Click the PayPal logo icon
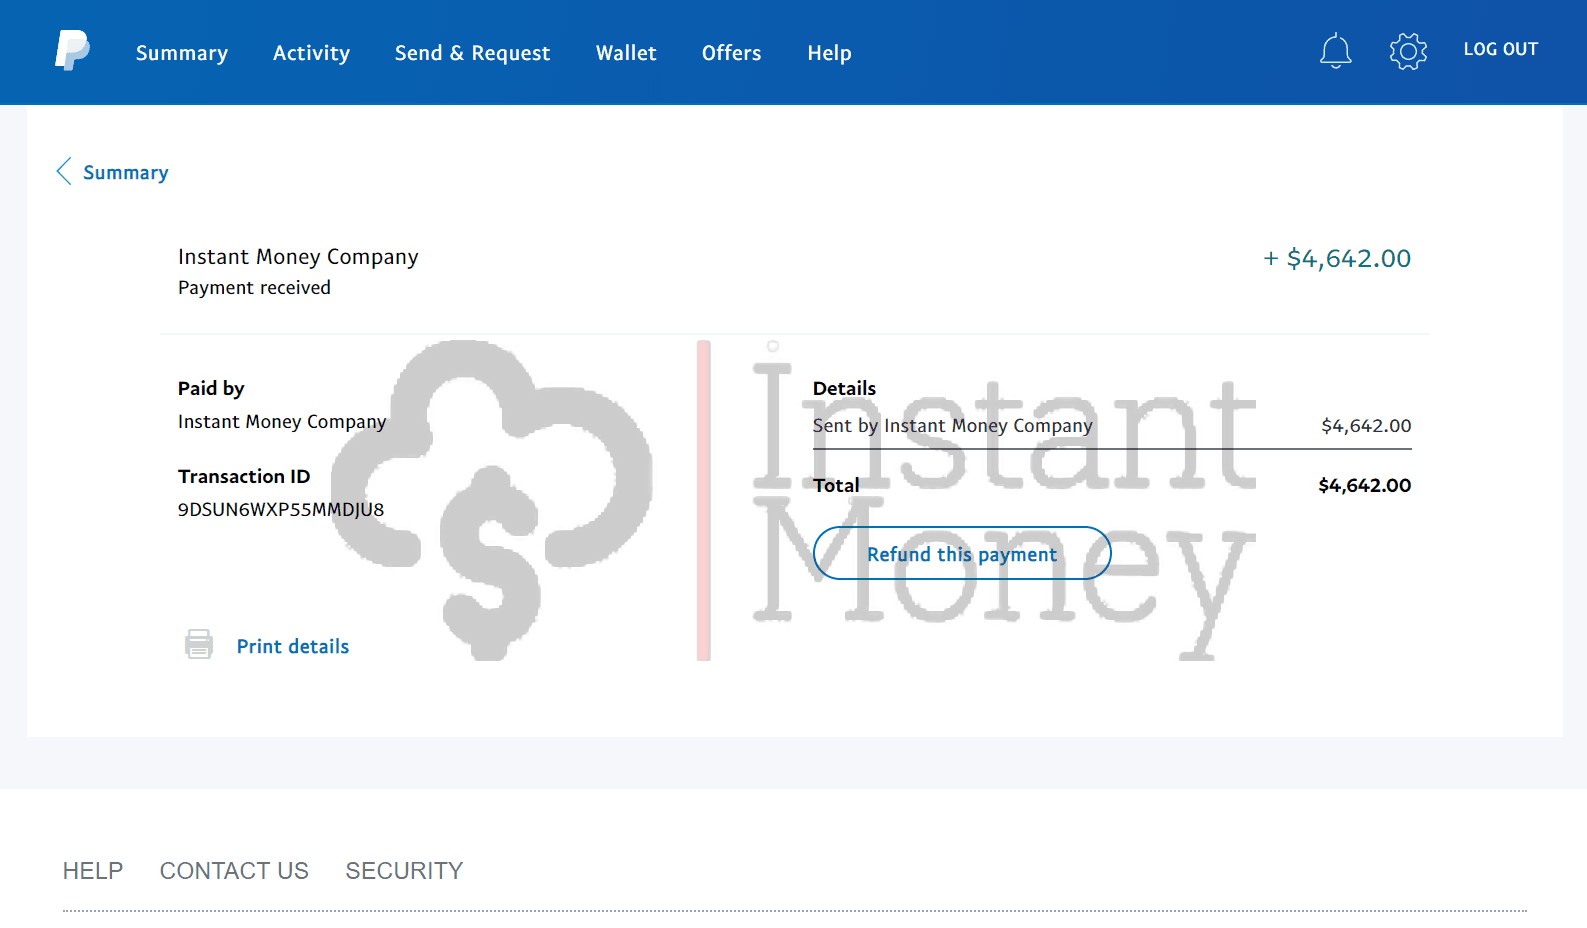This screenshot has height=928, width=1587. coord(72,50)
